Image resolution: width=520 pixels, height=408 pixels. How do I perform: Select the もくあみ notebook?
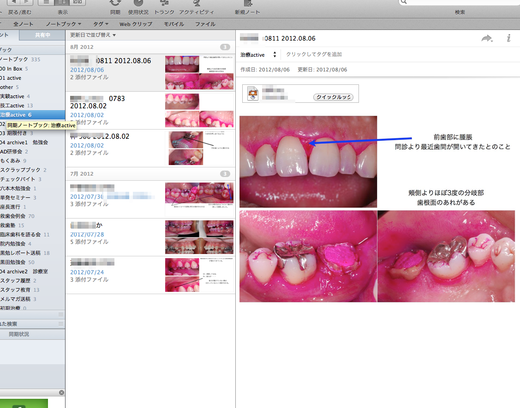point(32,161)
